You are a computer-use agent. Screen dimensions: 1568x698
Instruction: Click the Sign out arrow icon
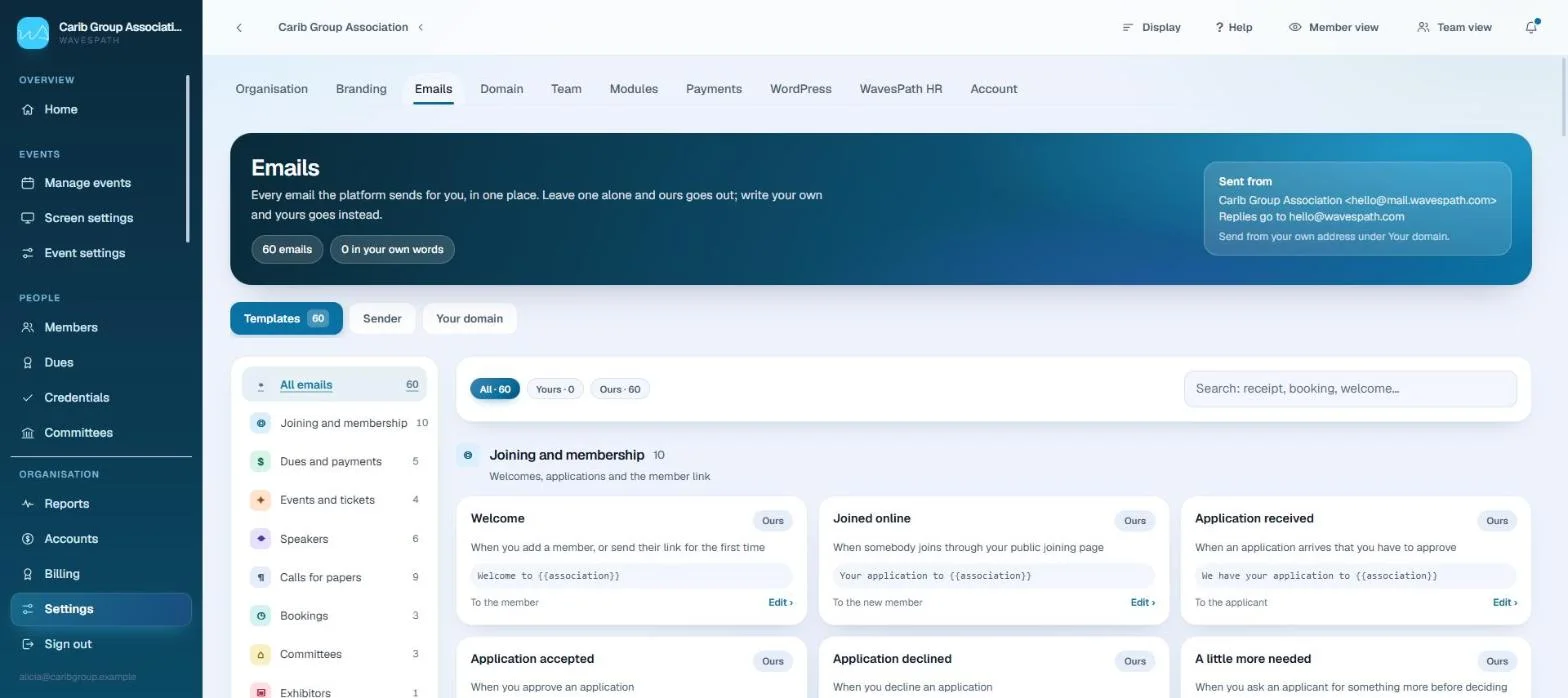coord(28,644)
